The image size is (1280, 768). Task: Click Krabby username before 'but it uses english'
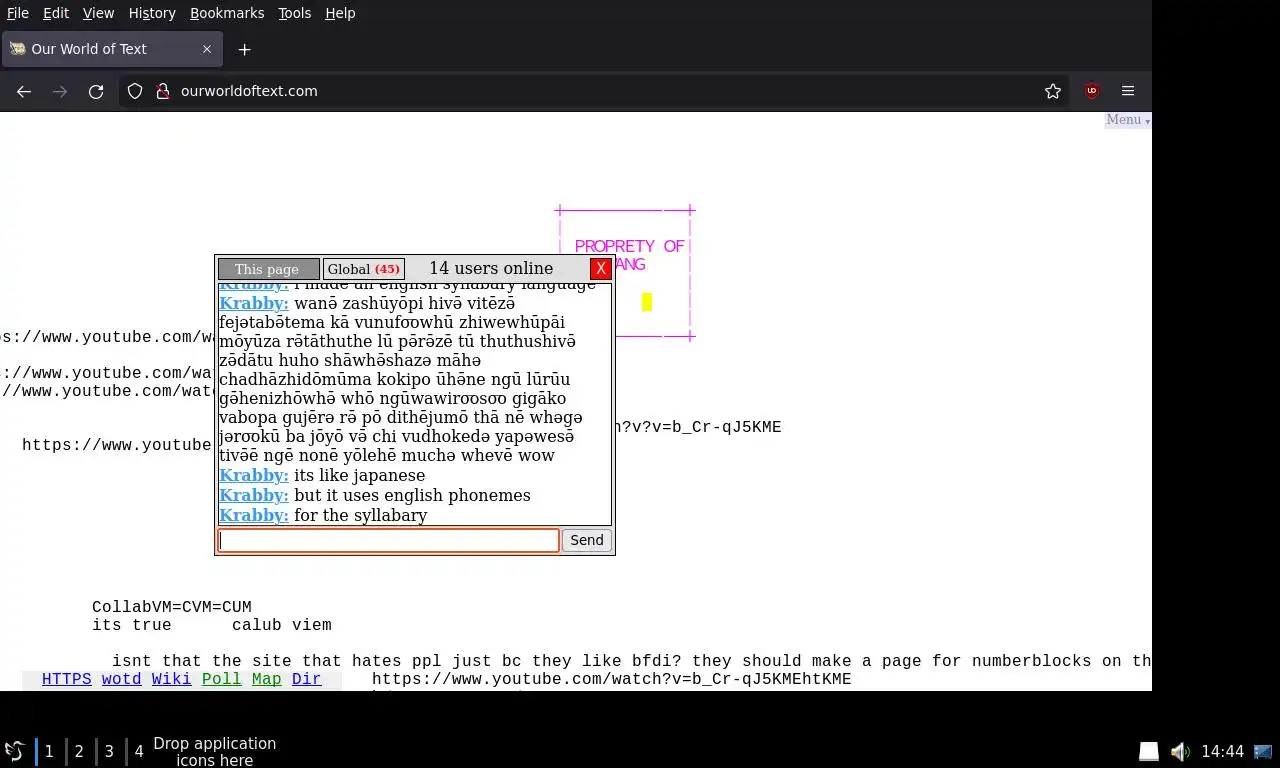[254, 495]
